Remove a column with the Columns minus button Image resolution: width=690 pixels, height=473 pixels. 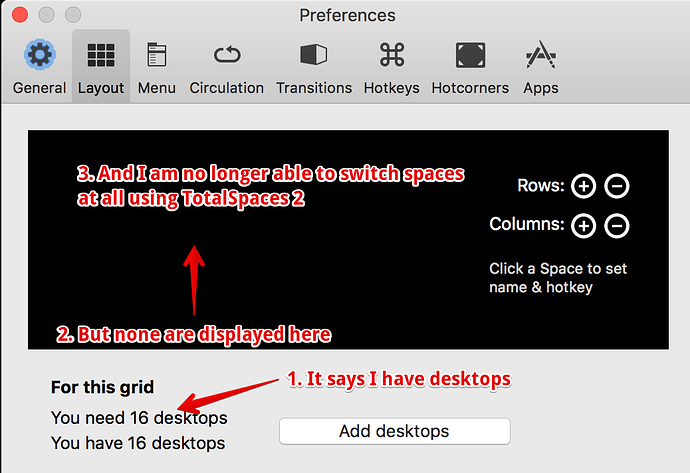tap(617, 226)
